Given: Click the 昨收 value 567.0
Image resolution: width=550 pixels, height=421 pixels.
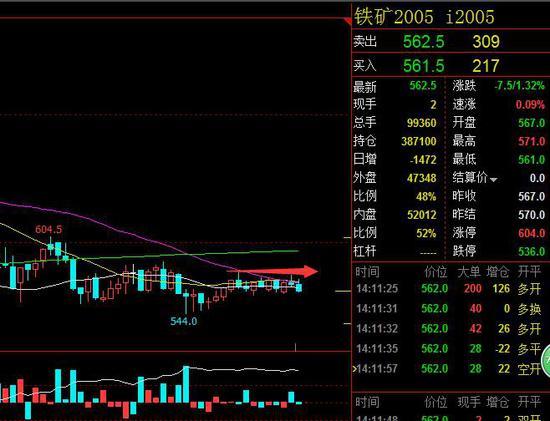Looking at the screenshot, I should pos(531,196).
